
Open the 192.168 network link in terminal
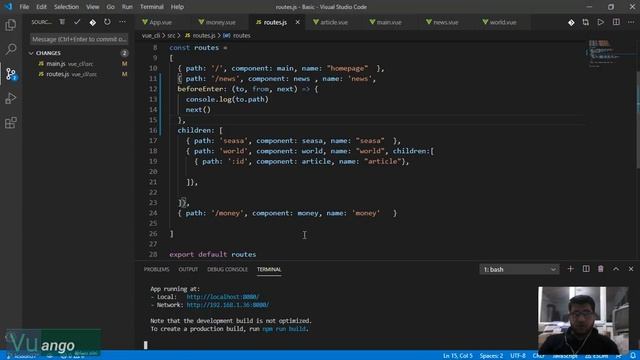[x=228, y=305]
